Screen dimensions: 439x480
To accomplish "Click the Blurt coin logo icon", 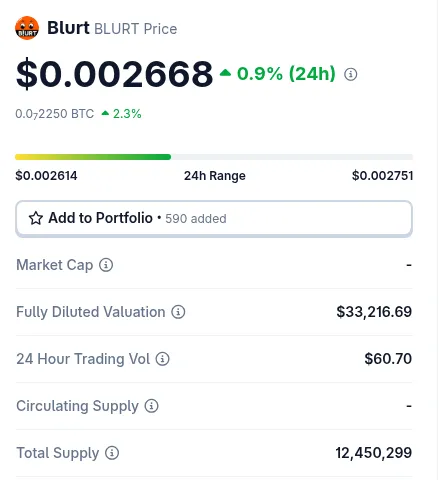I will (27, 28).
